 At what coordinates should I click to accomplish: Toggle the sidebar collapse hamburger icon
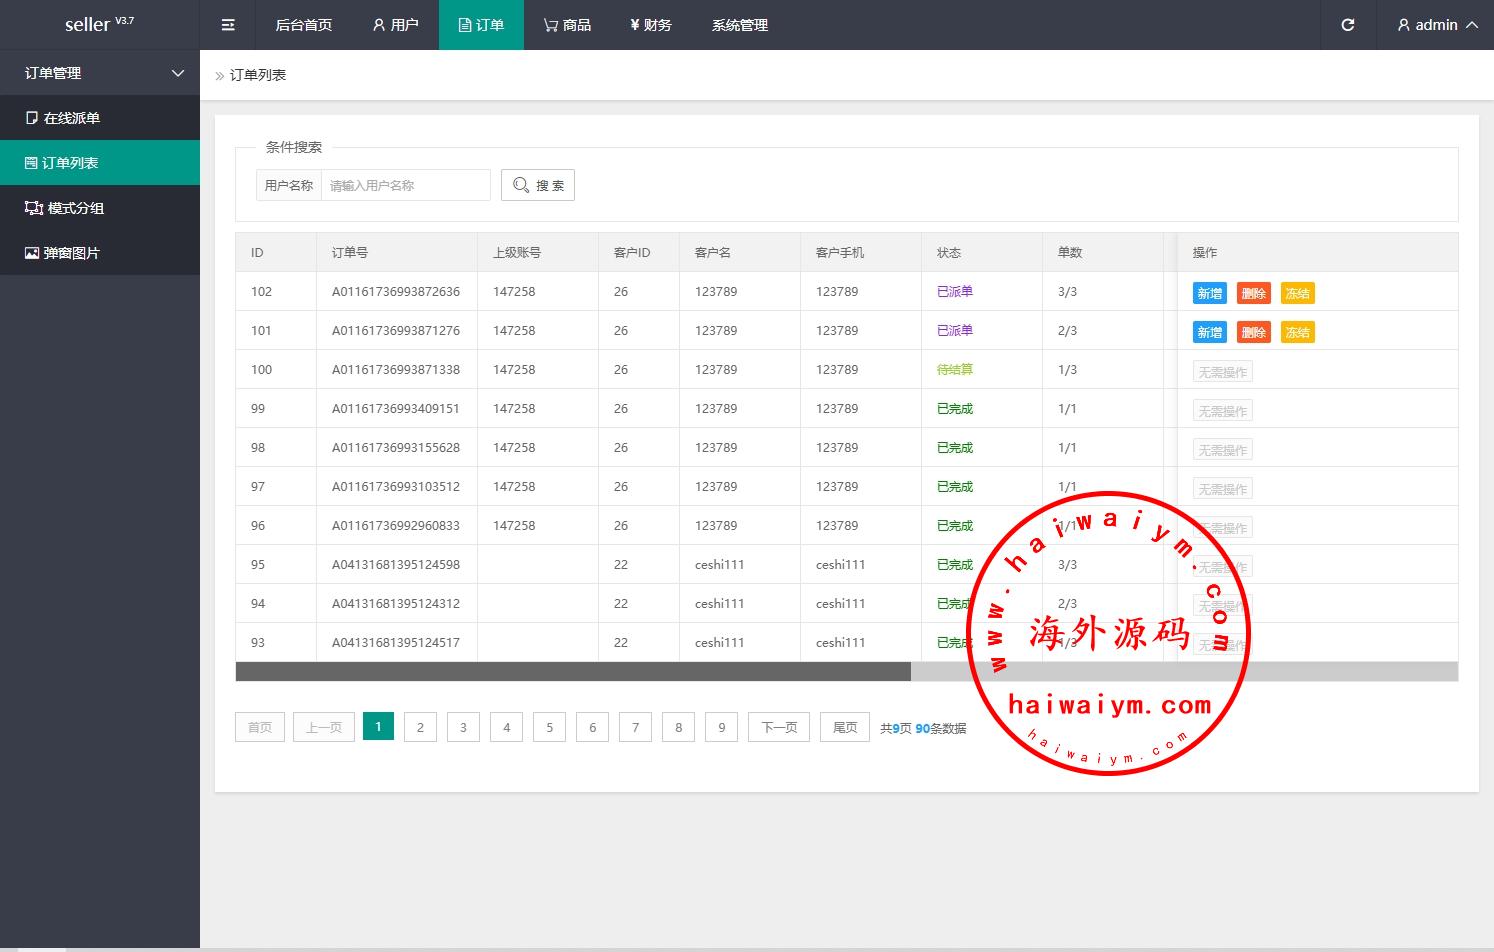click(228, 25)
